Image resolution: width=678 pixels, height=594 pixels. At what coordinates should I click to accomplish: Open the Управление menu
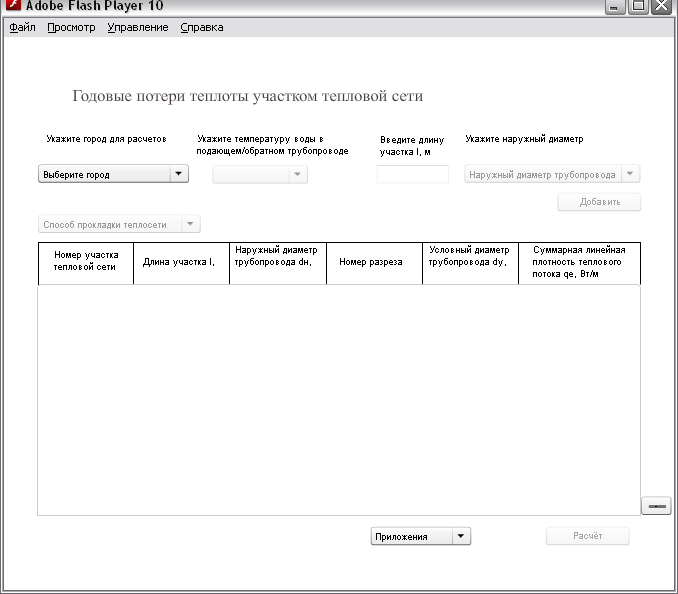pyautogui.click(x=138, y=27)
